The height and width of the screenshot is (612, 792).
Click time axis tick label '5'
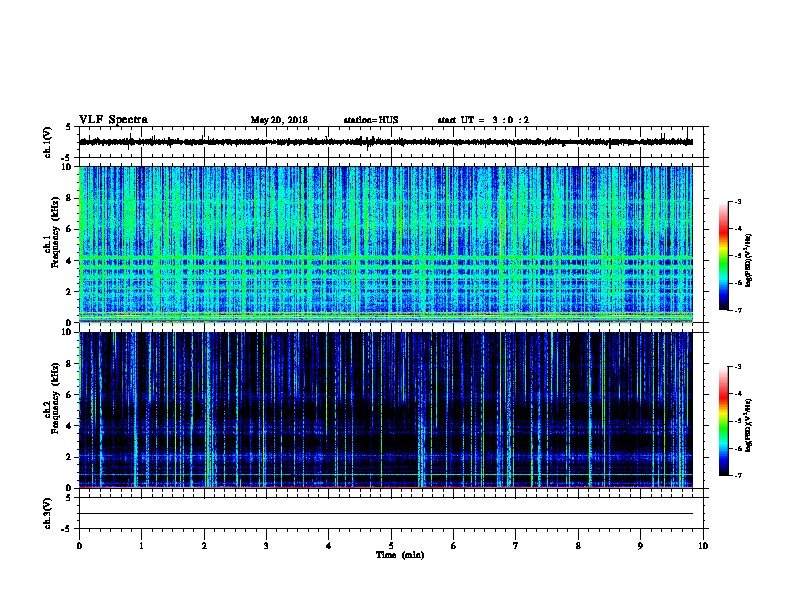391,546
